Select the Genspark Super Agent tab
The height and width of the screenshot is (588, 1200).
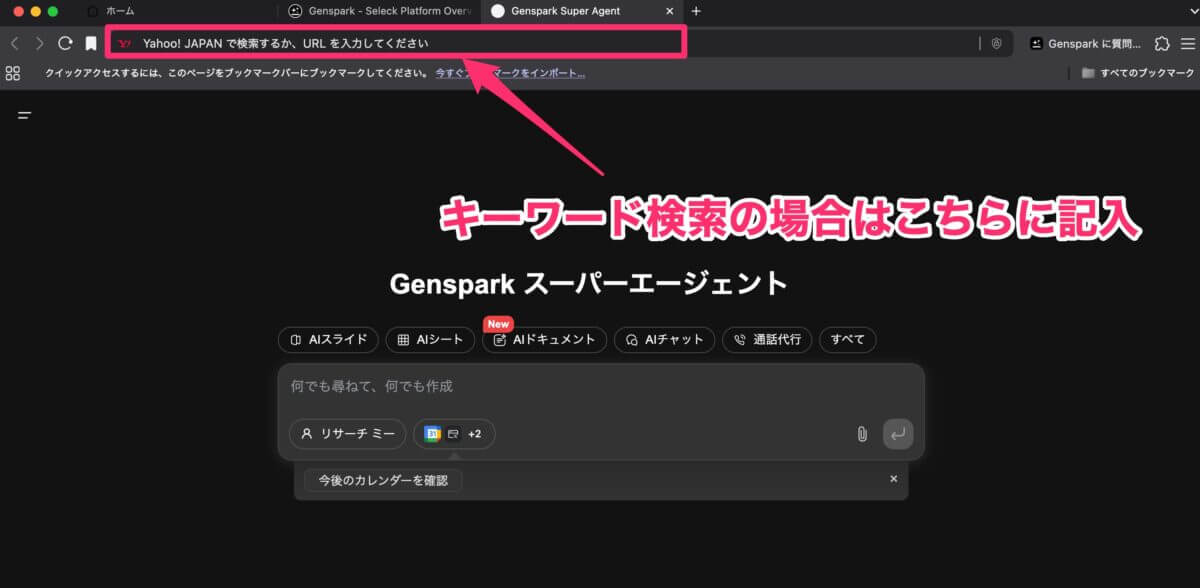[x=581, y=11]
